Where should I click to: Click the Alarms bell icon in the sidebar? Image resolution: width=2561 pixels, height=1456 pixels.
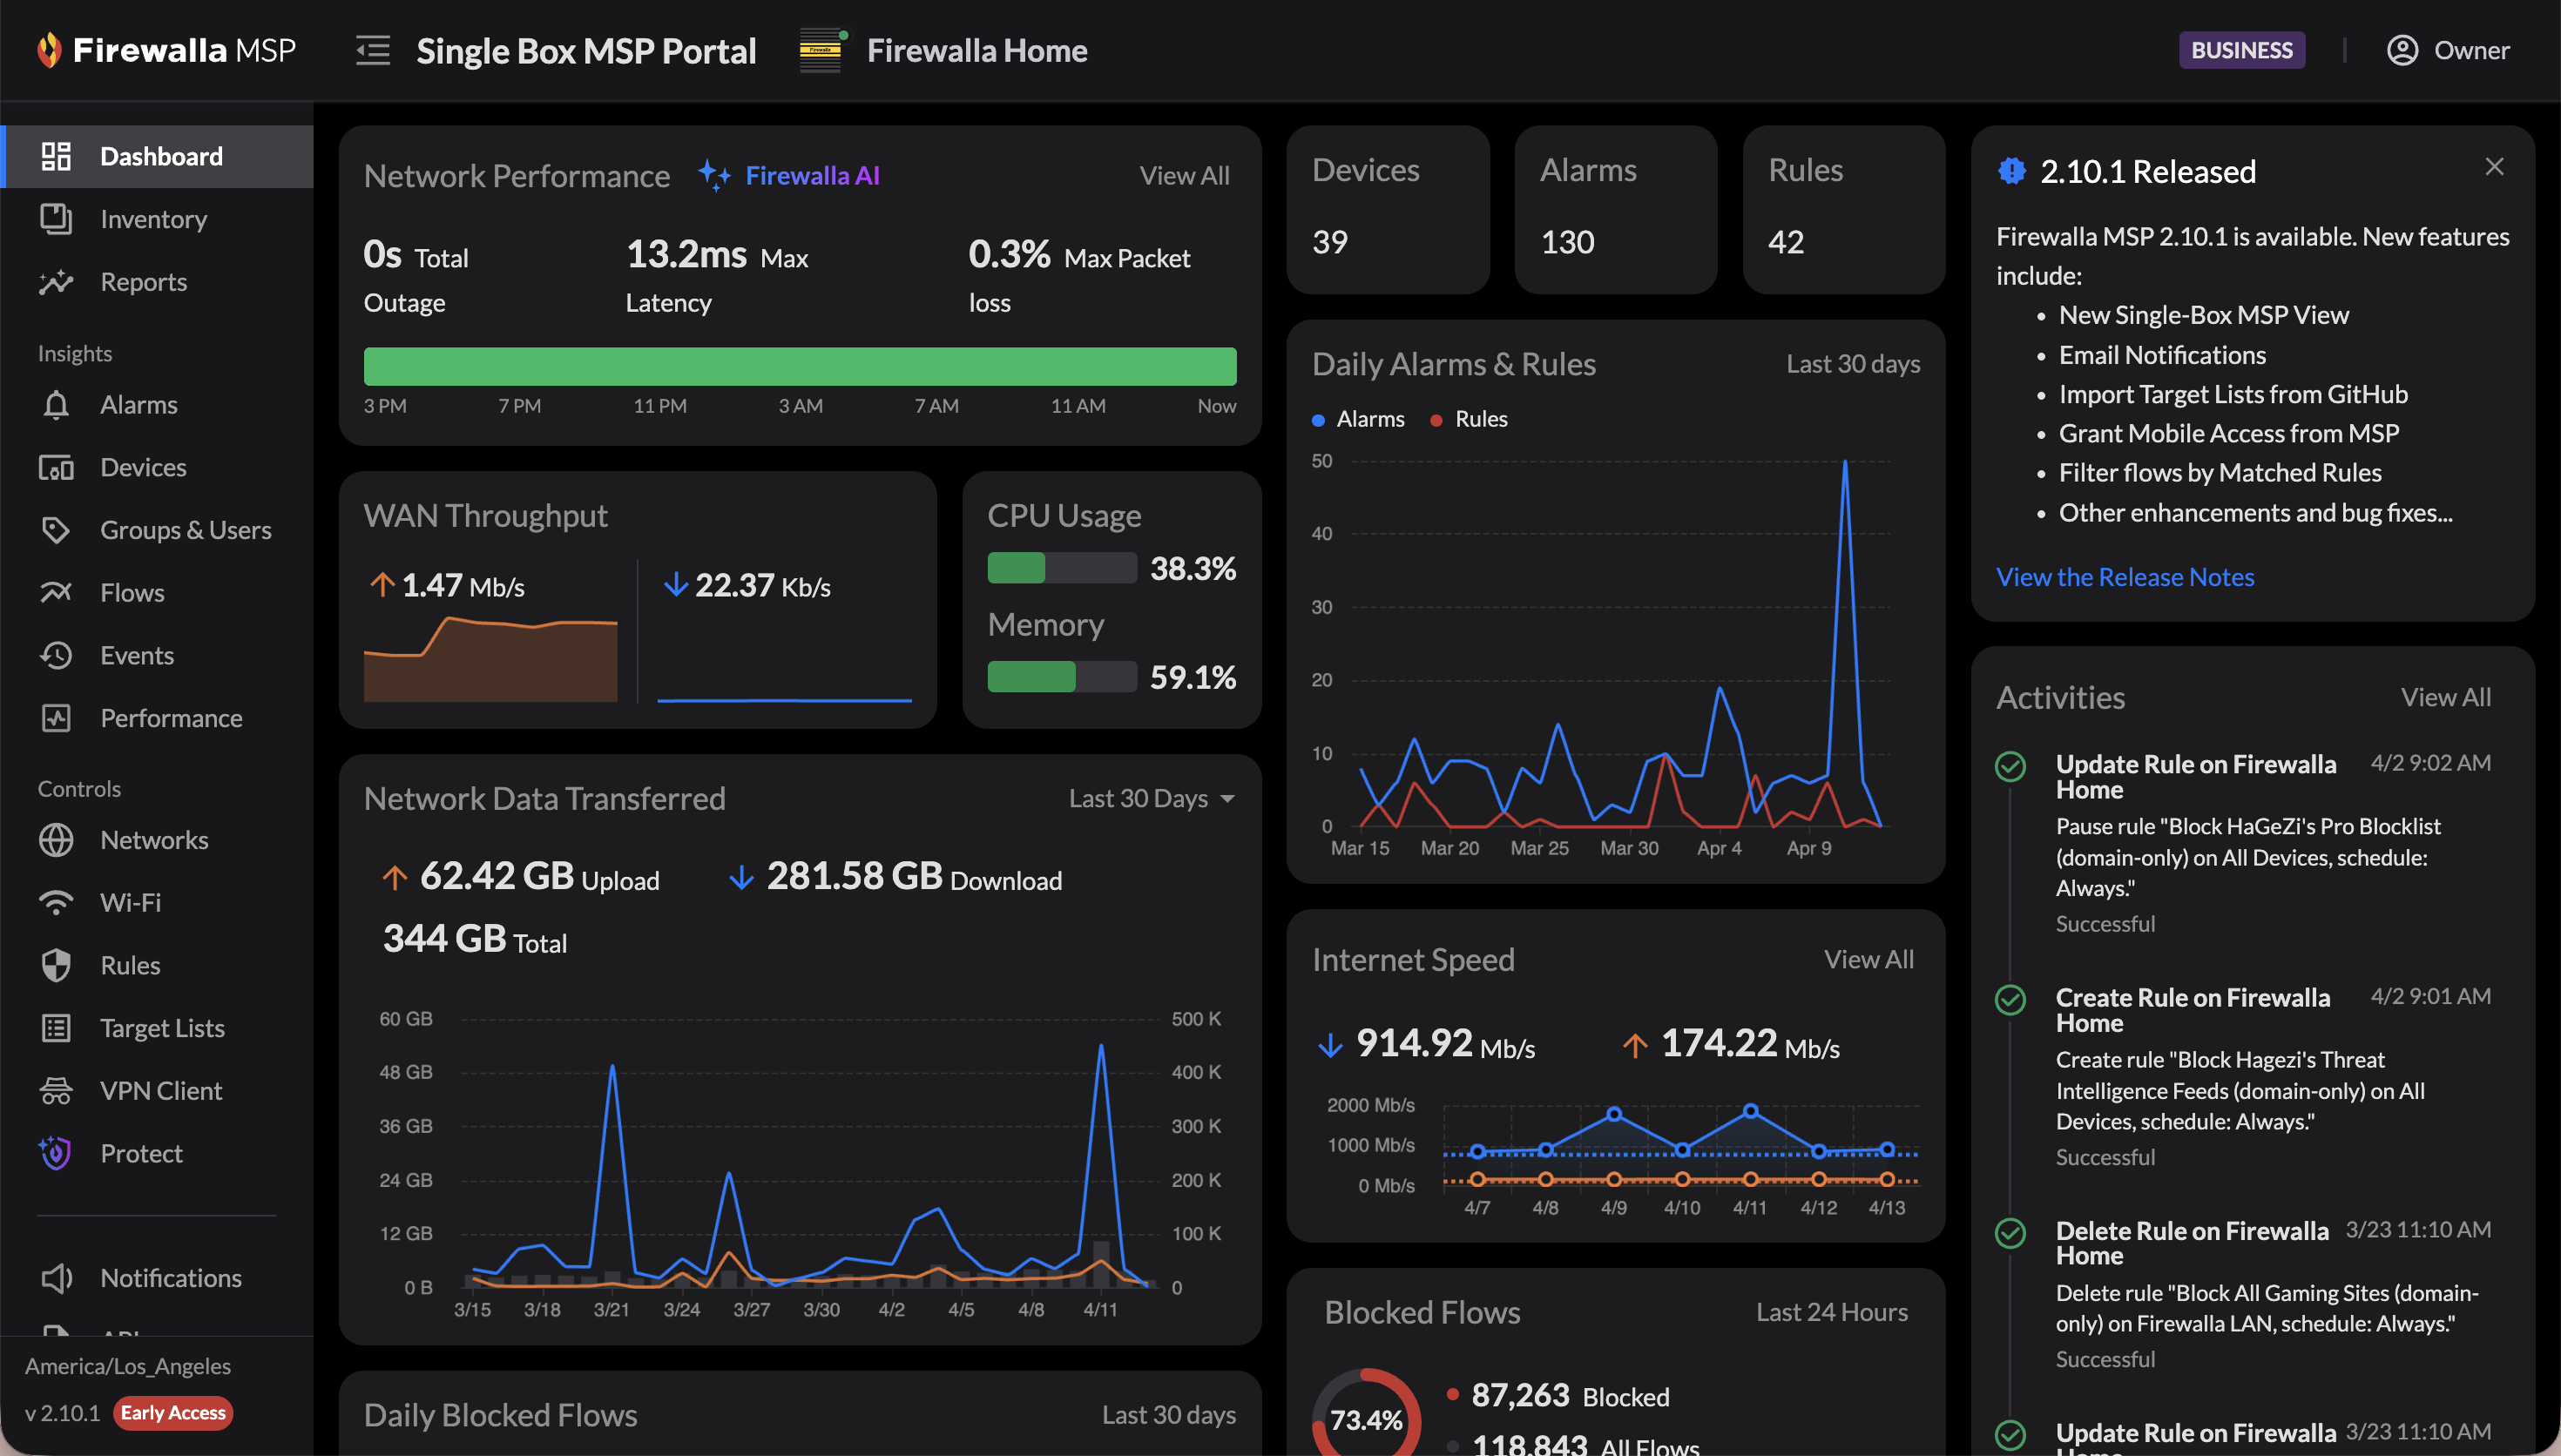point(56,405)
